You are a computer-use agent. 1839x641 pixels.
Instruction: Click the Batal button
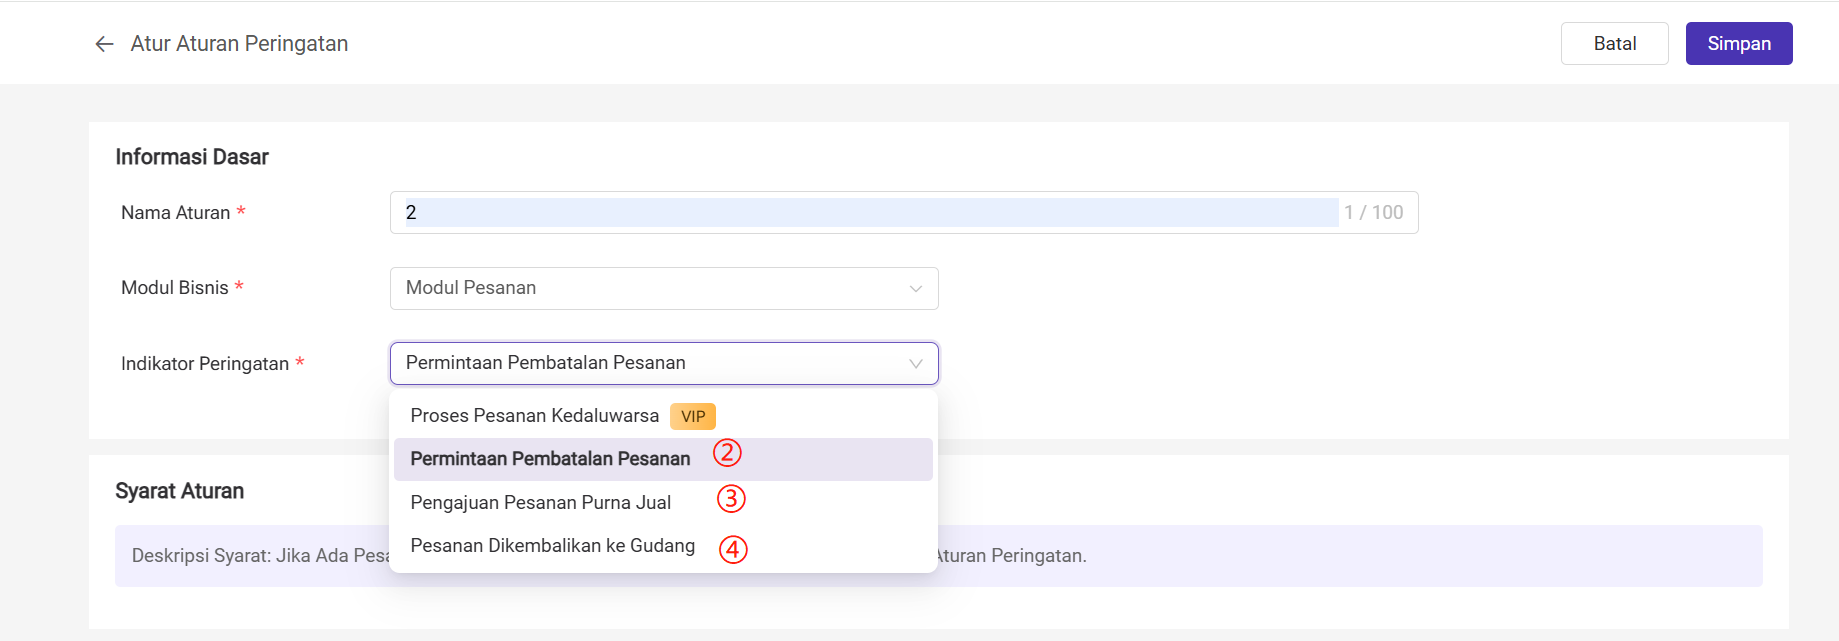[x=1614, y=44]
